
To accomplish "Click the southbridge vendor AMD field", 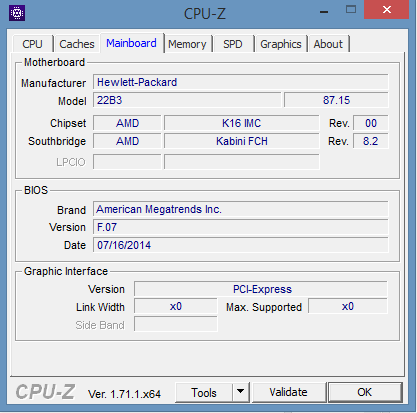I will [x=127, y=141].
